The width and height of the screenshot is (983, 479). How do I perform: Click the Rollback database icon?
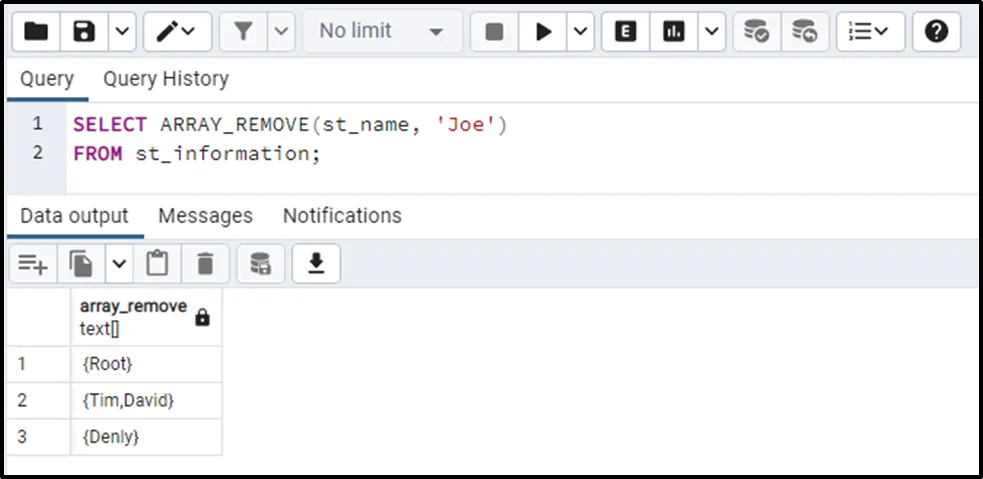point(804,32)
